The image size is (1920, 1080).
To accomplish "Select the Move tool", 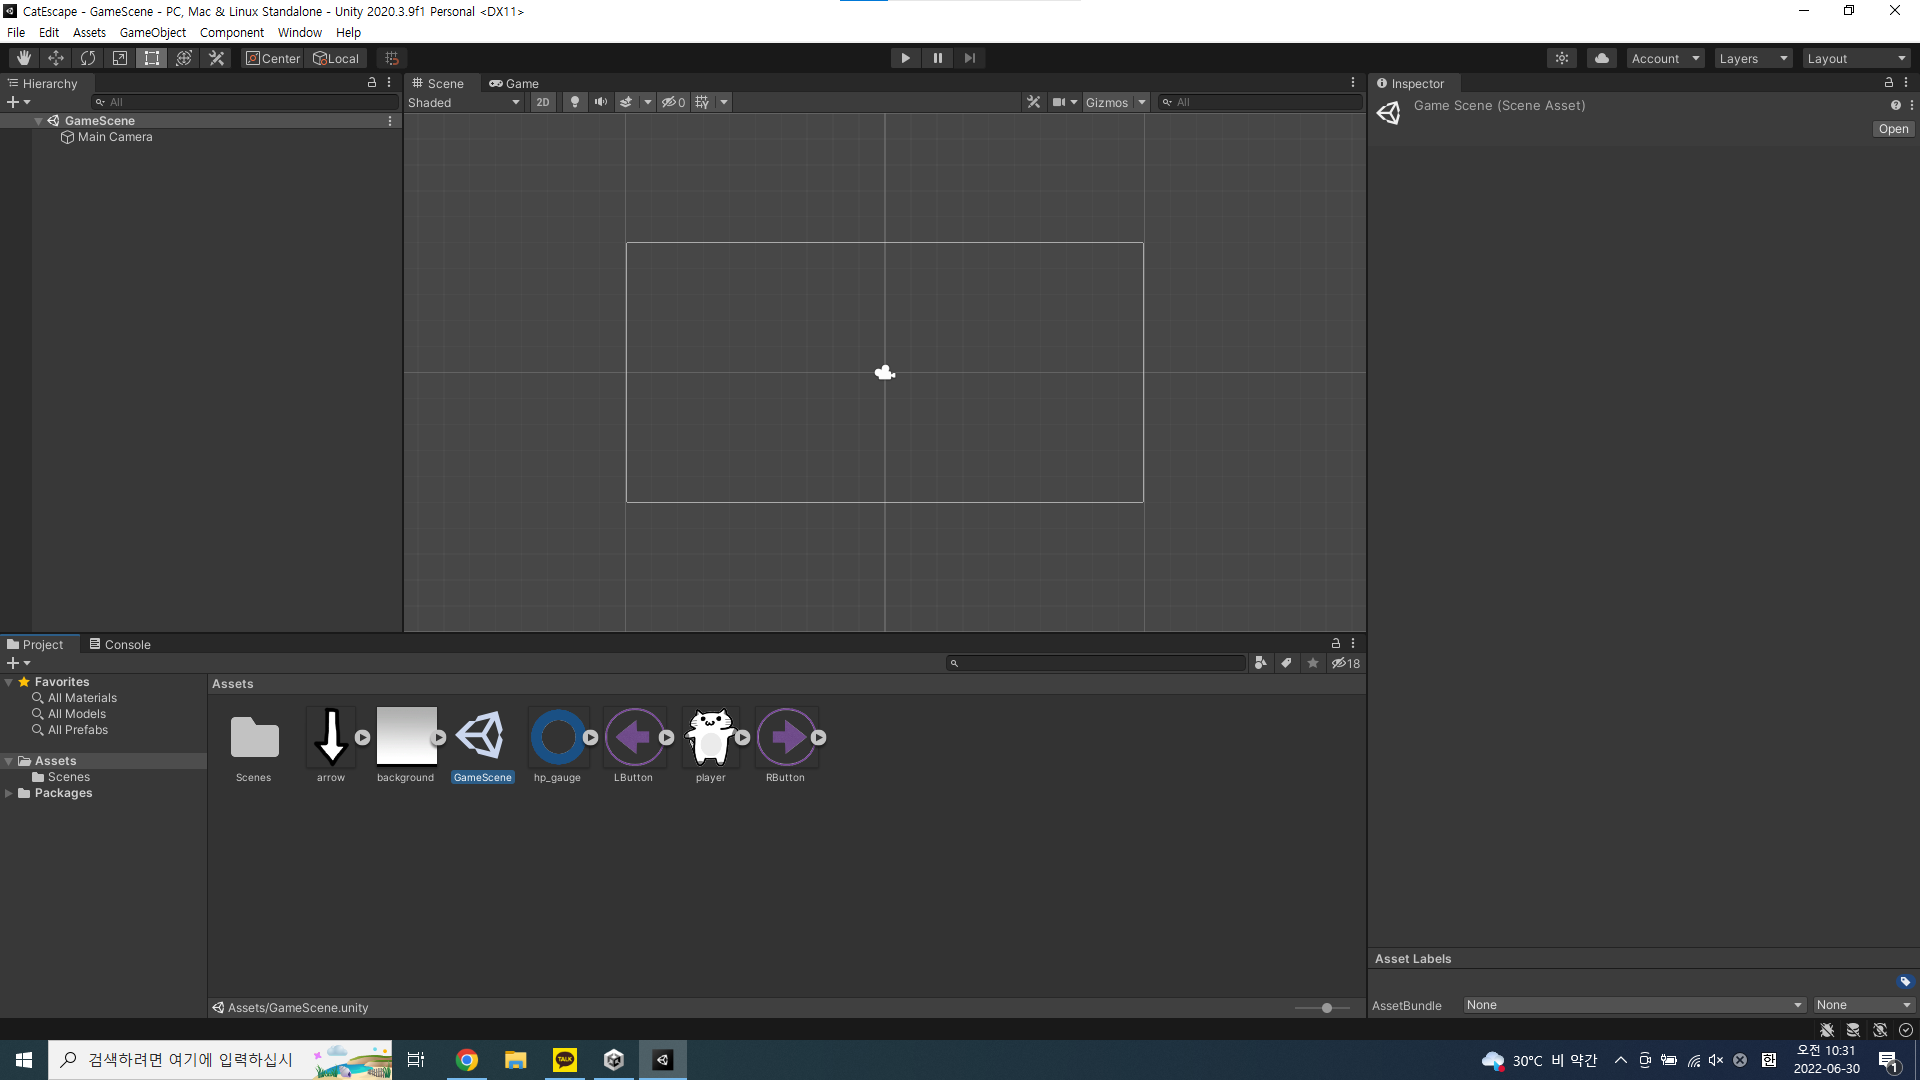I will (56, 58).
